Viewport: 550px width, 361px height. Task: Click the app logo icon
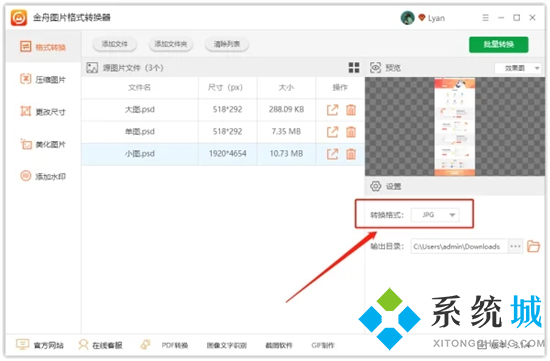pyautogui.click(x=19, y=18)
